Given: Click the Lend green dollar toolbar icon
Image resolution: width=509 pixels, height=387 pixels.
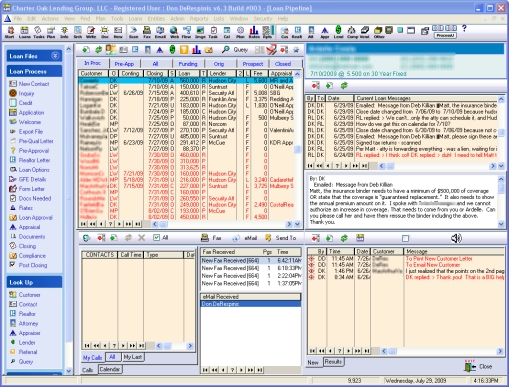Looking at the screenshot, I should [x=338, y=32].
